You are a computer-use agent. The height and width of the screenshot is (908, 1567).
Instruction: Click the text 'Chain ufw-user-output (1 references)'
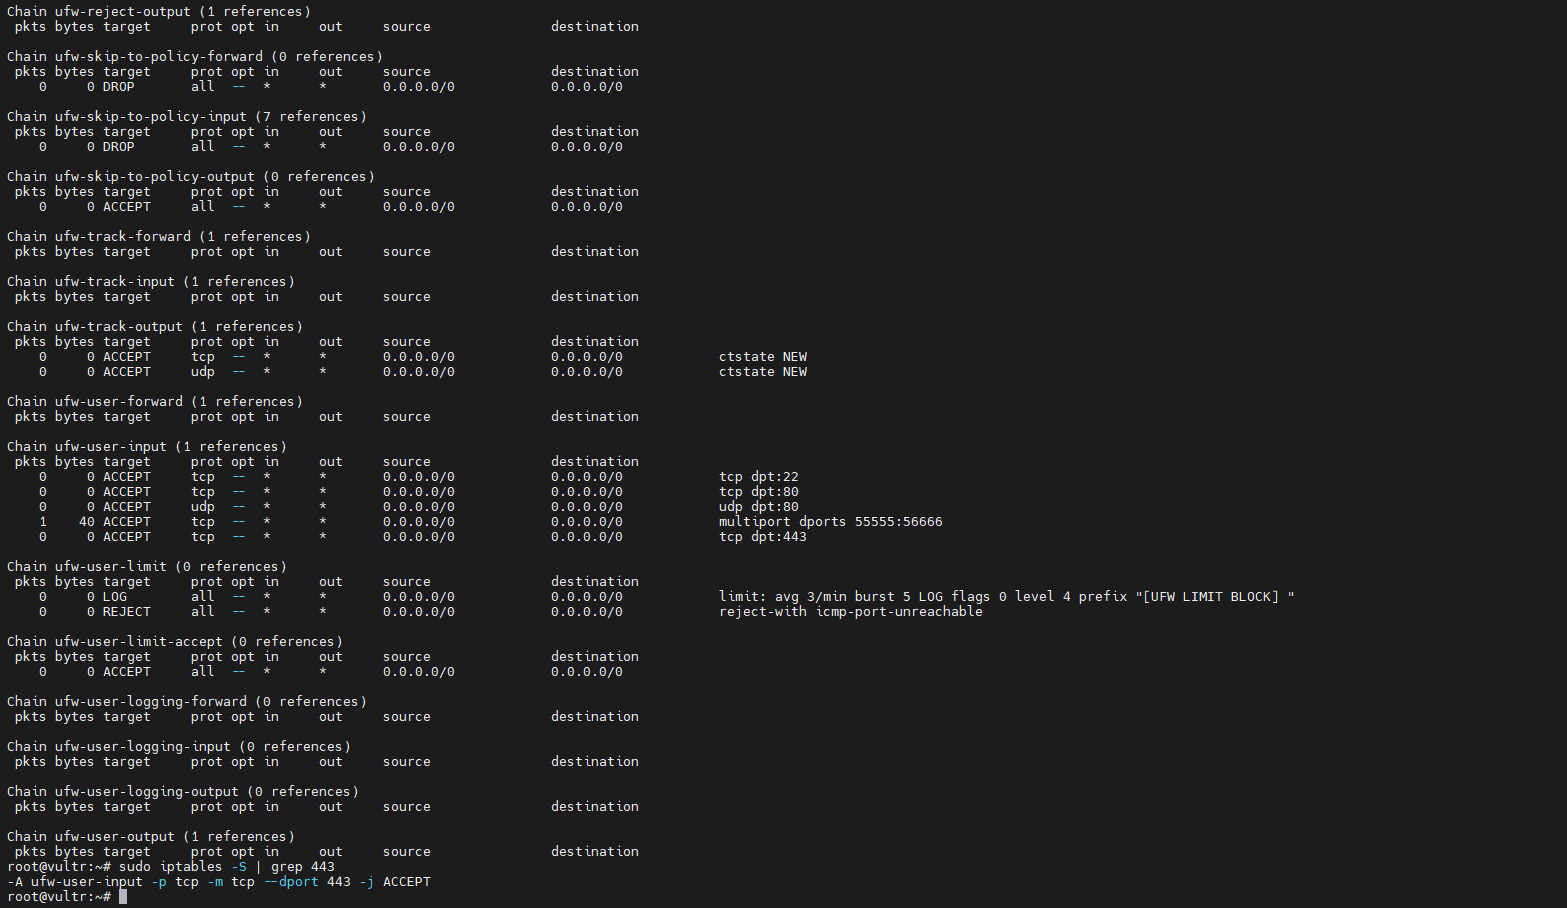(x=151, y=837)
